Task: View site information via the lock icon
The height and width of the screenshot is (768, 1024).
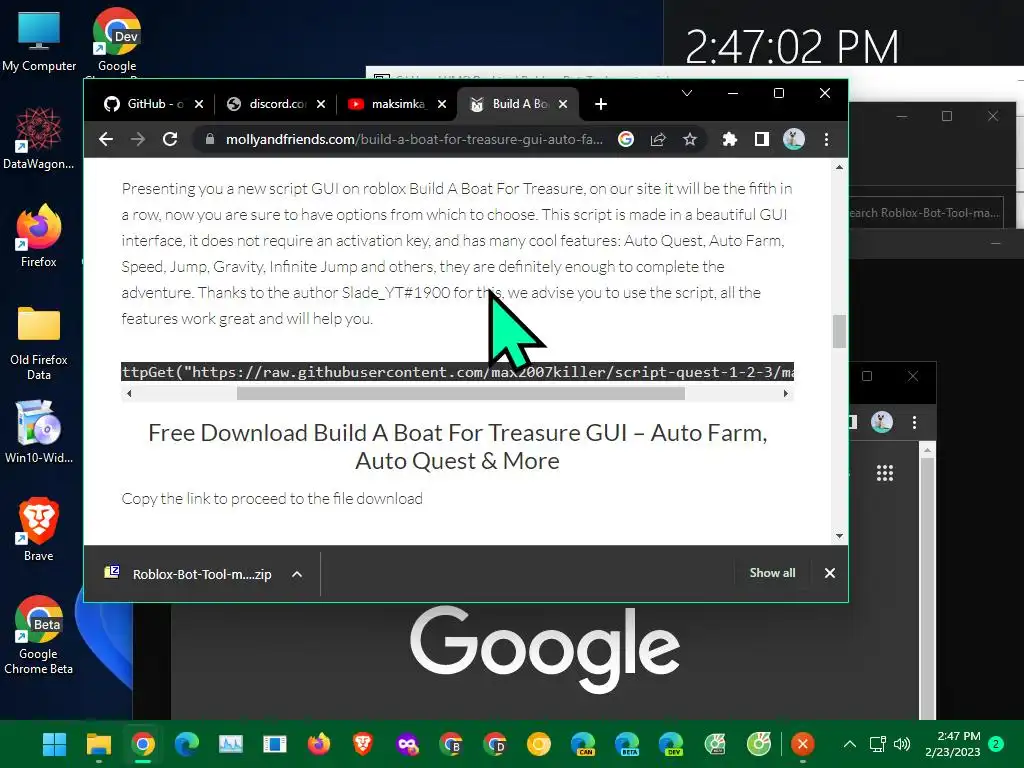Action: pyautogui.click(x=210, y=139)
